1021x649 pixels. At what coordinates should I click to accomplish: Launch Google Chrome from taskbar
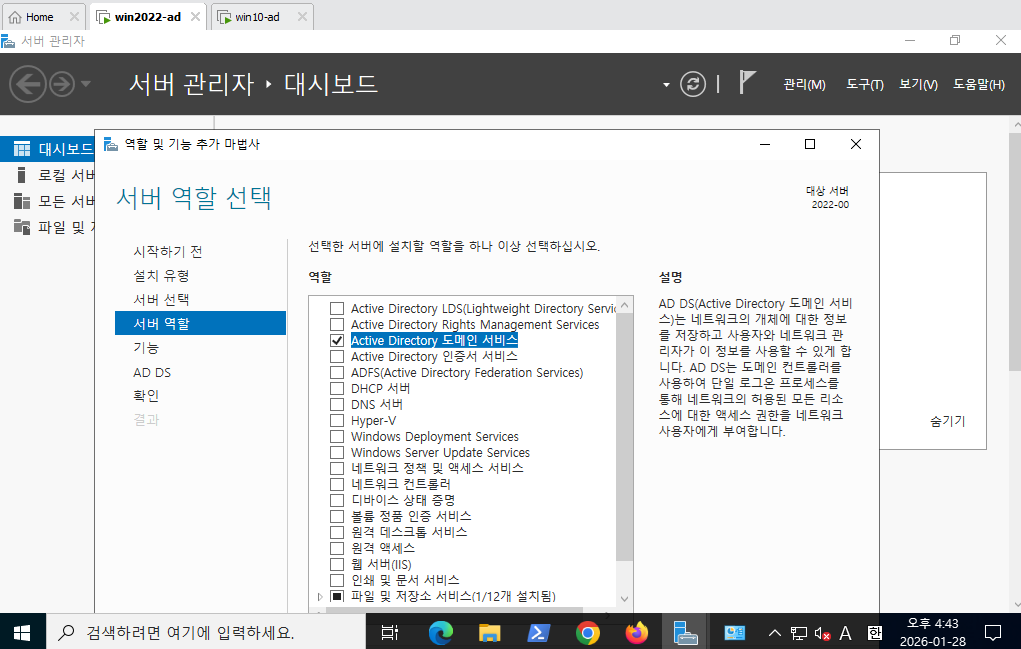click(x=587, y=632)
